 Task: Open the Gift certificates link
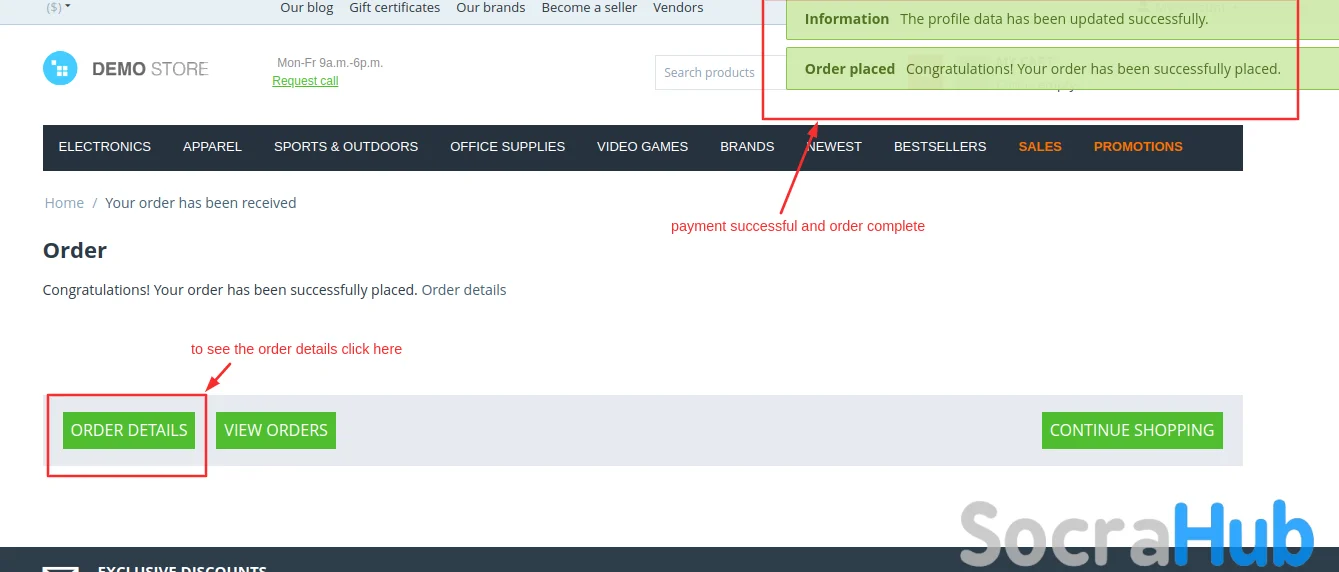[394, 8]
